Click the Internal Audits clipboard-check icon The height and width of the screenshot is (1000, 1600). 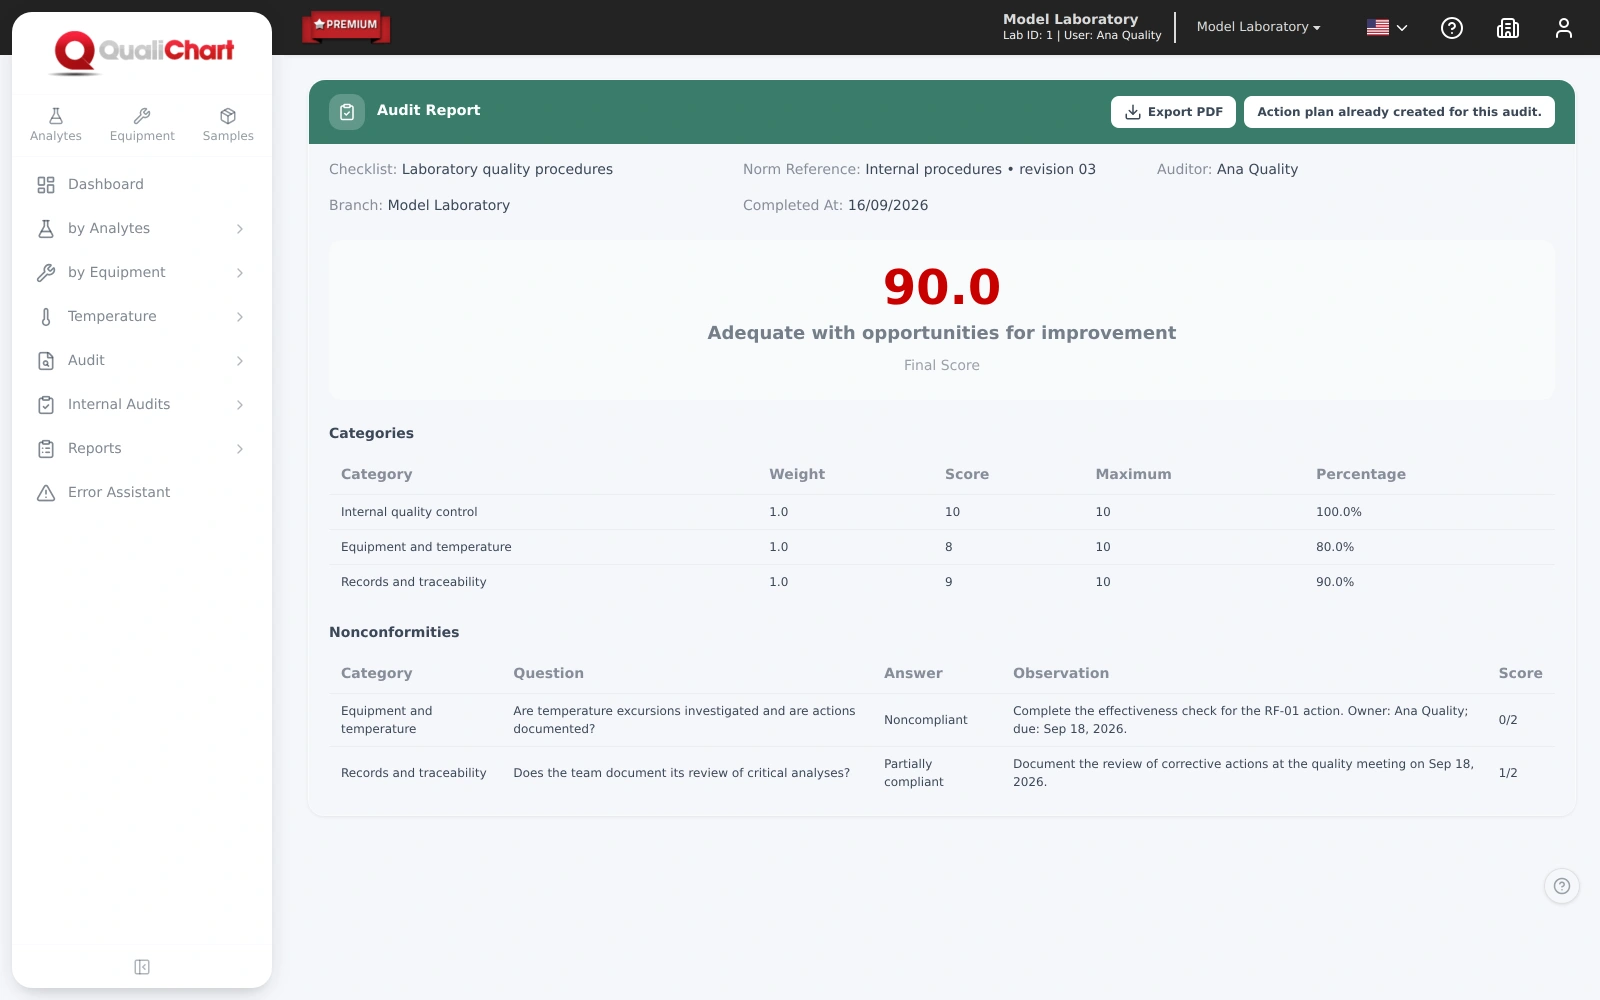(46, 405)
